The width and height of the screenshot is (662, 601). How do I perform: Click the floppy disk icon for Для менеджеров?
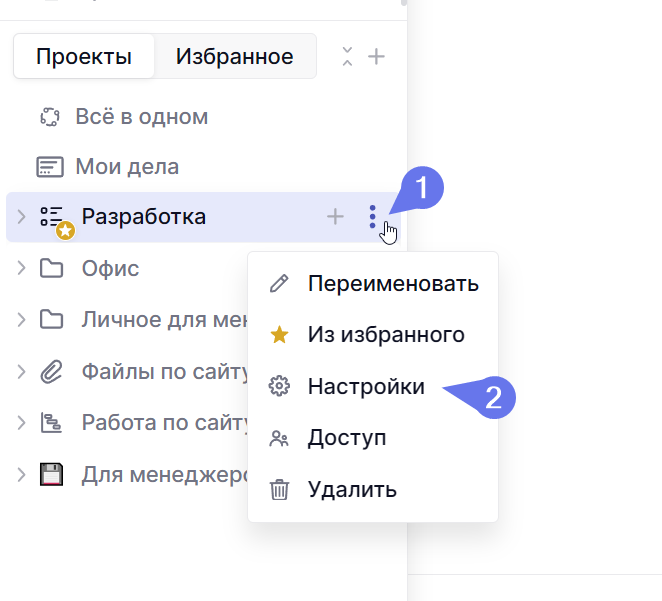point(51,474)
